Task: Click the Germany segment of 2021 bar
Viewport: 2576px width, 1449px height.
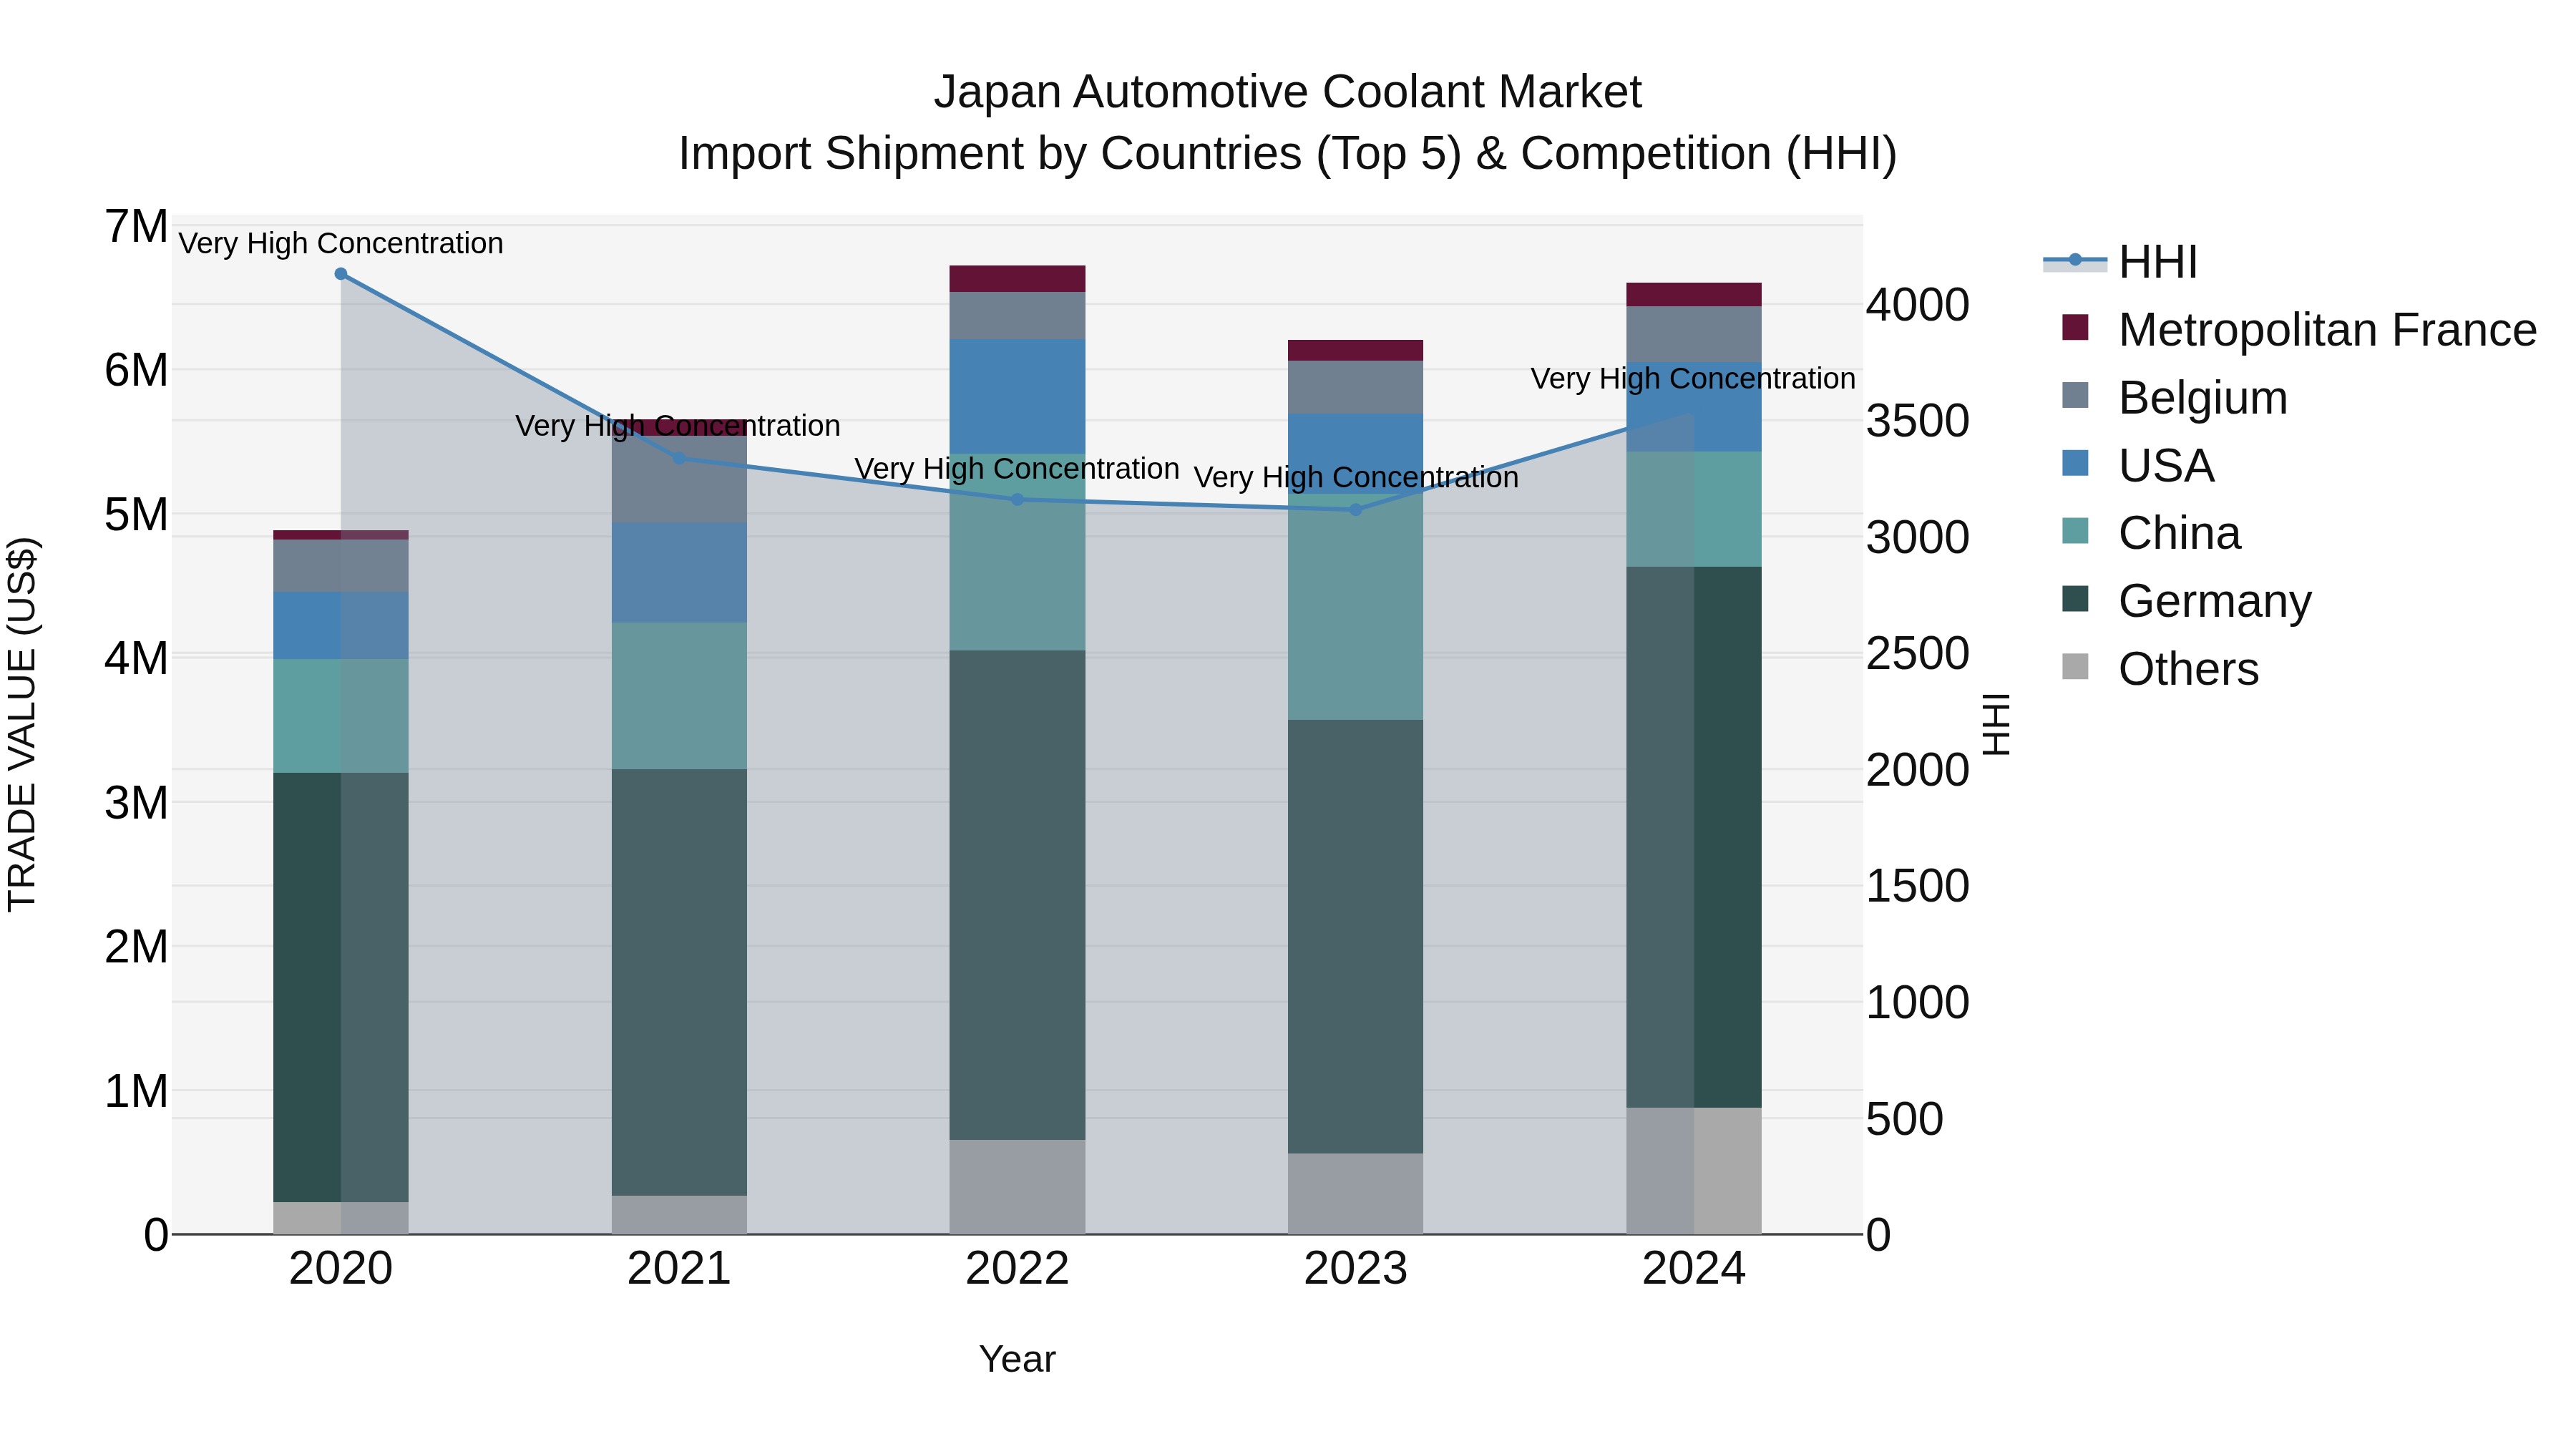Action: (x=679, y=983)
